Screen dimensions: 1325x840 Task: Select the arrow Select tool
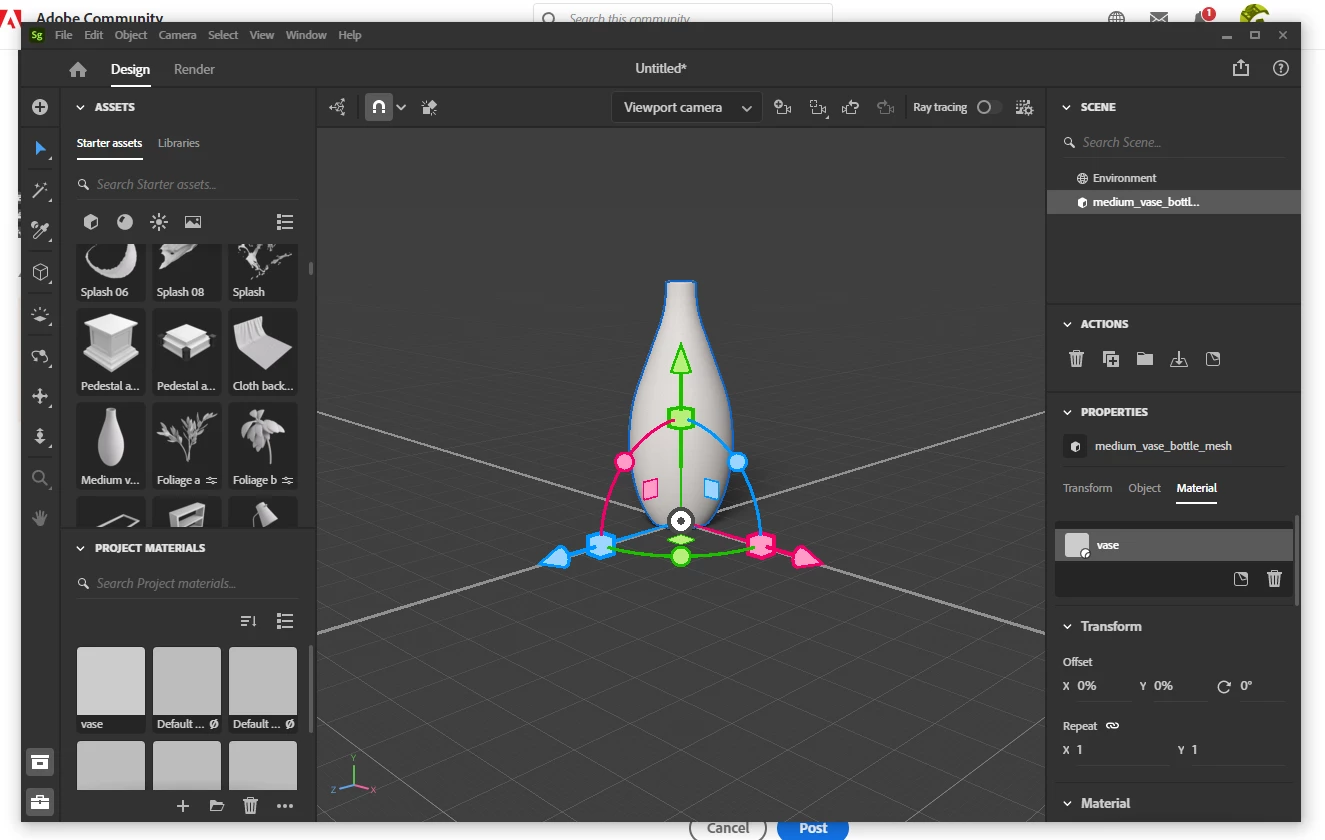tap(40, 149)
